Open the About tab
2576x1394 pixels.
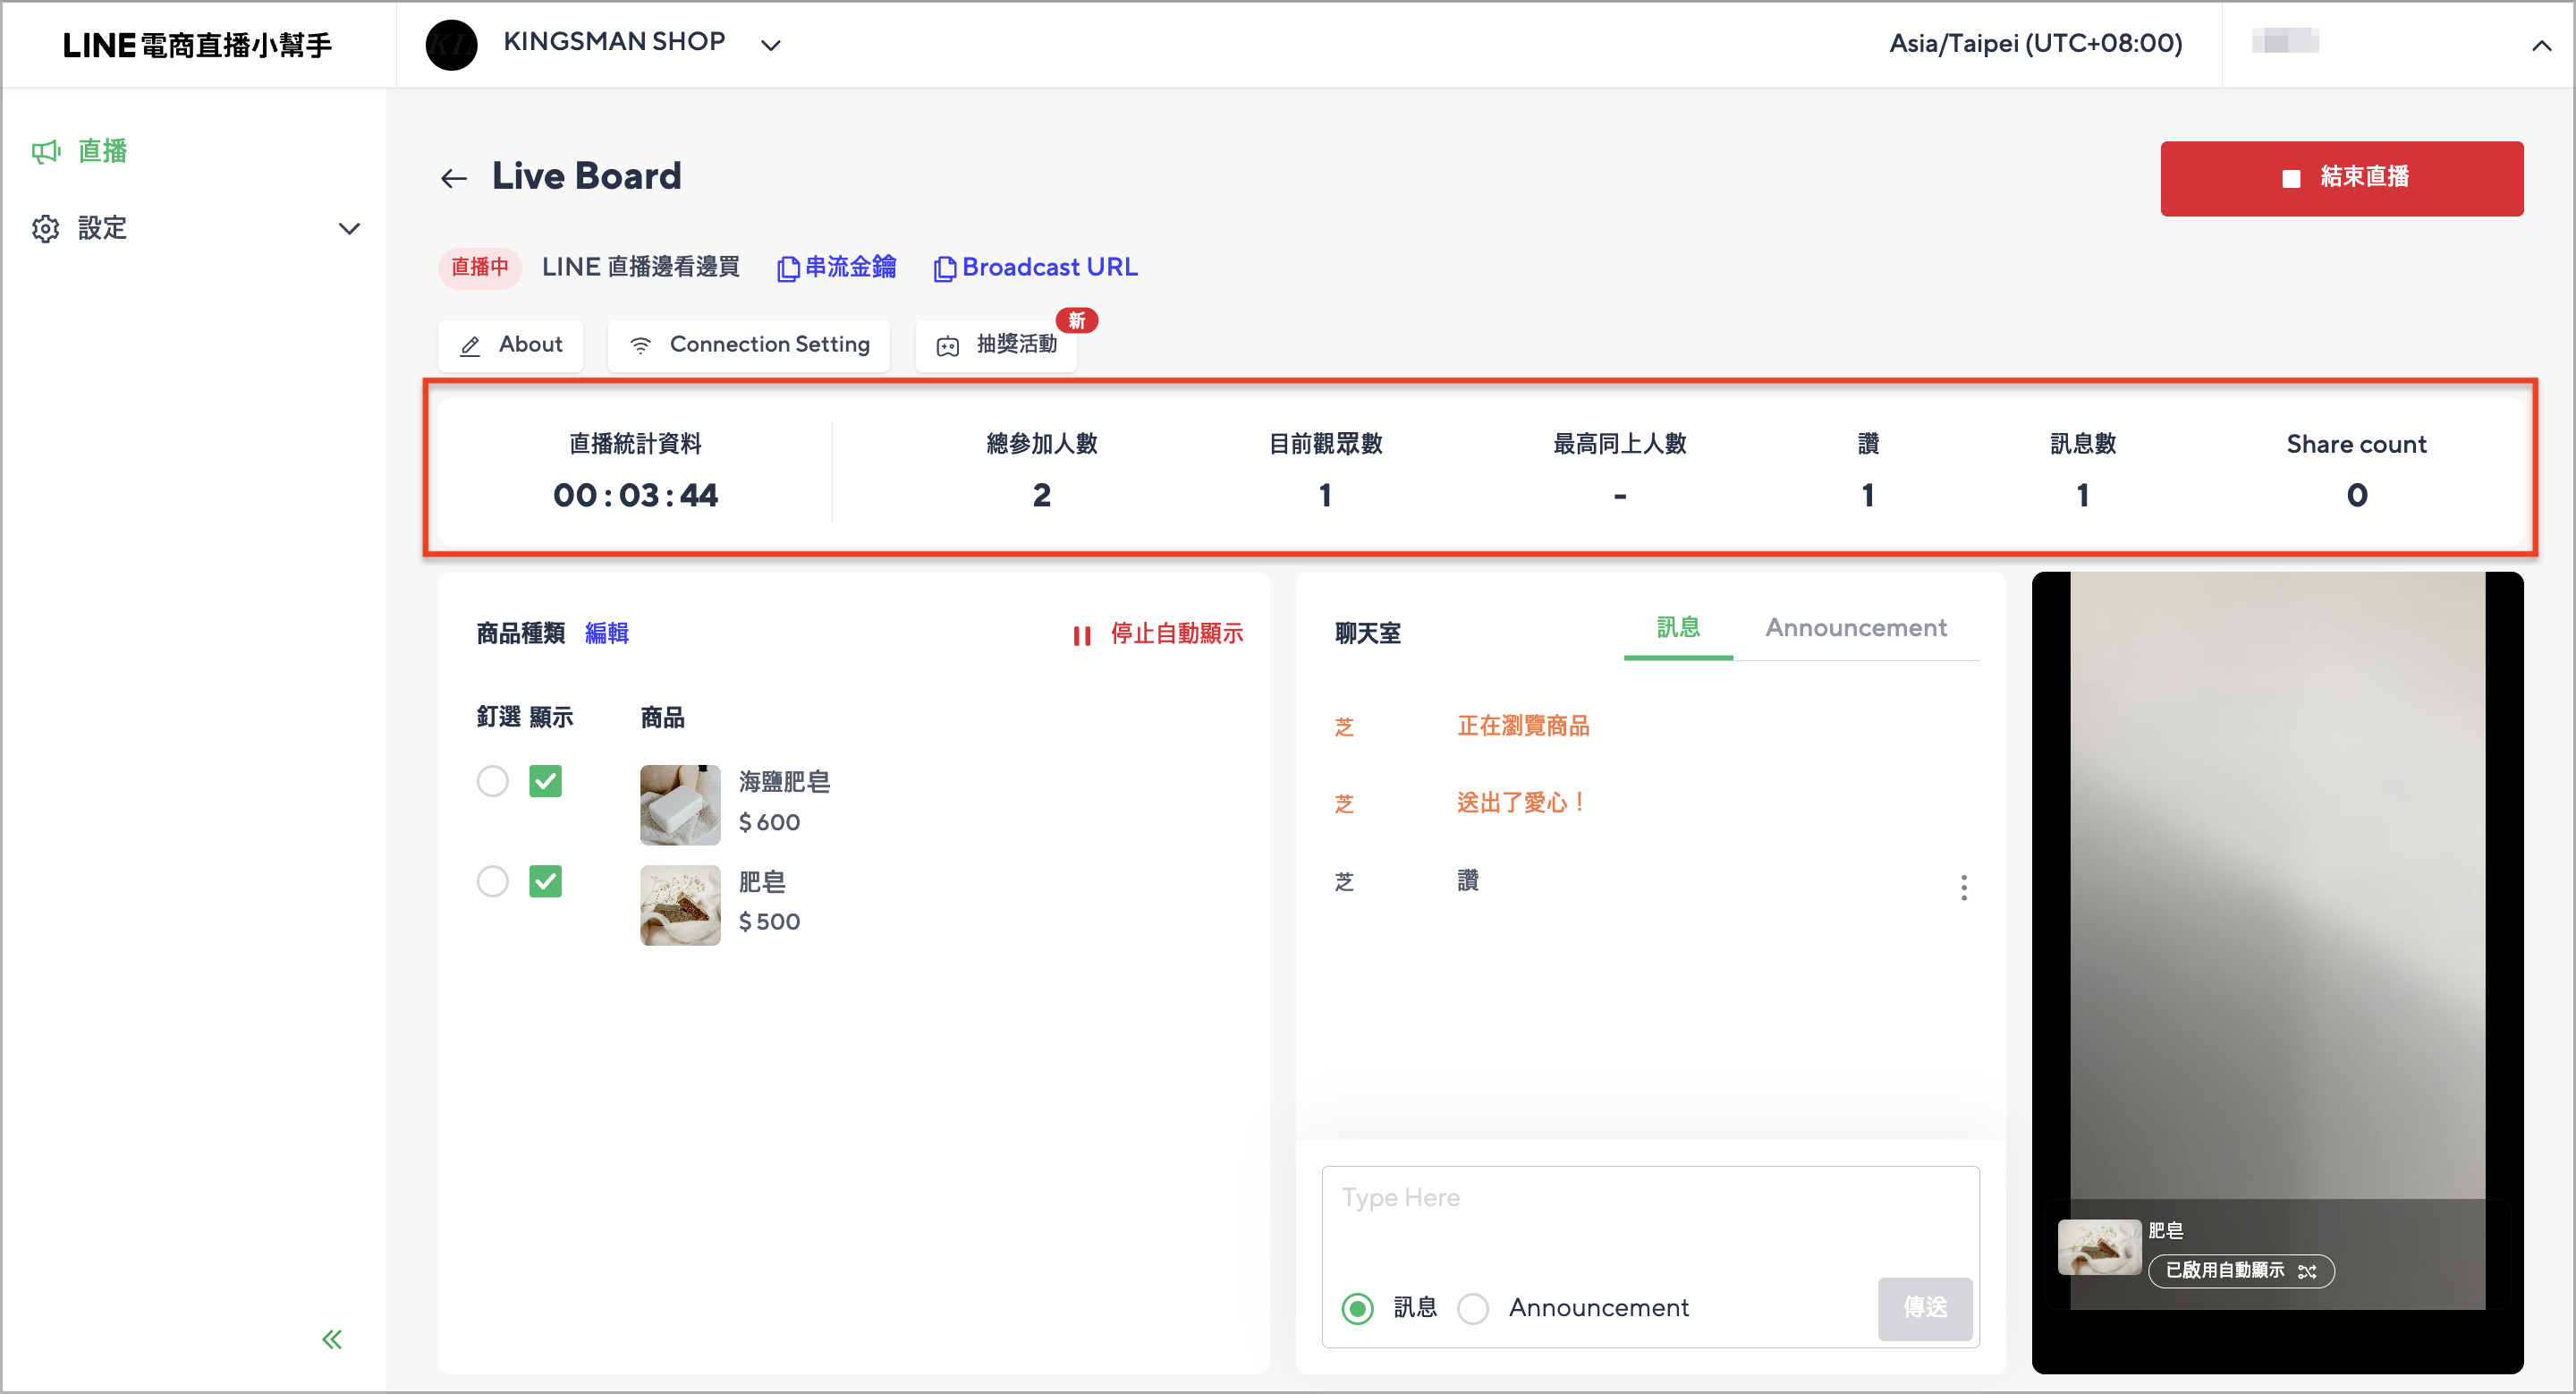click(x=511, y=345)
